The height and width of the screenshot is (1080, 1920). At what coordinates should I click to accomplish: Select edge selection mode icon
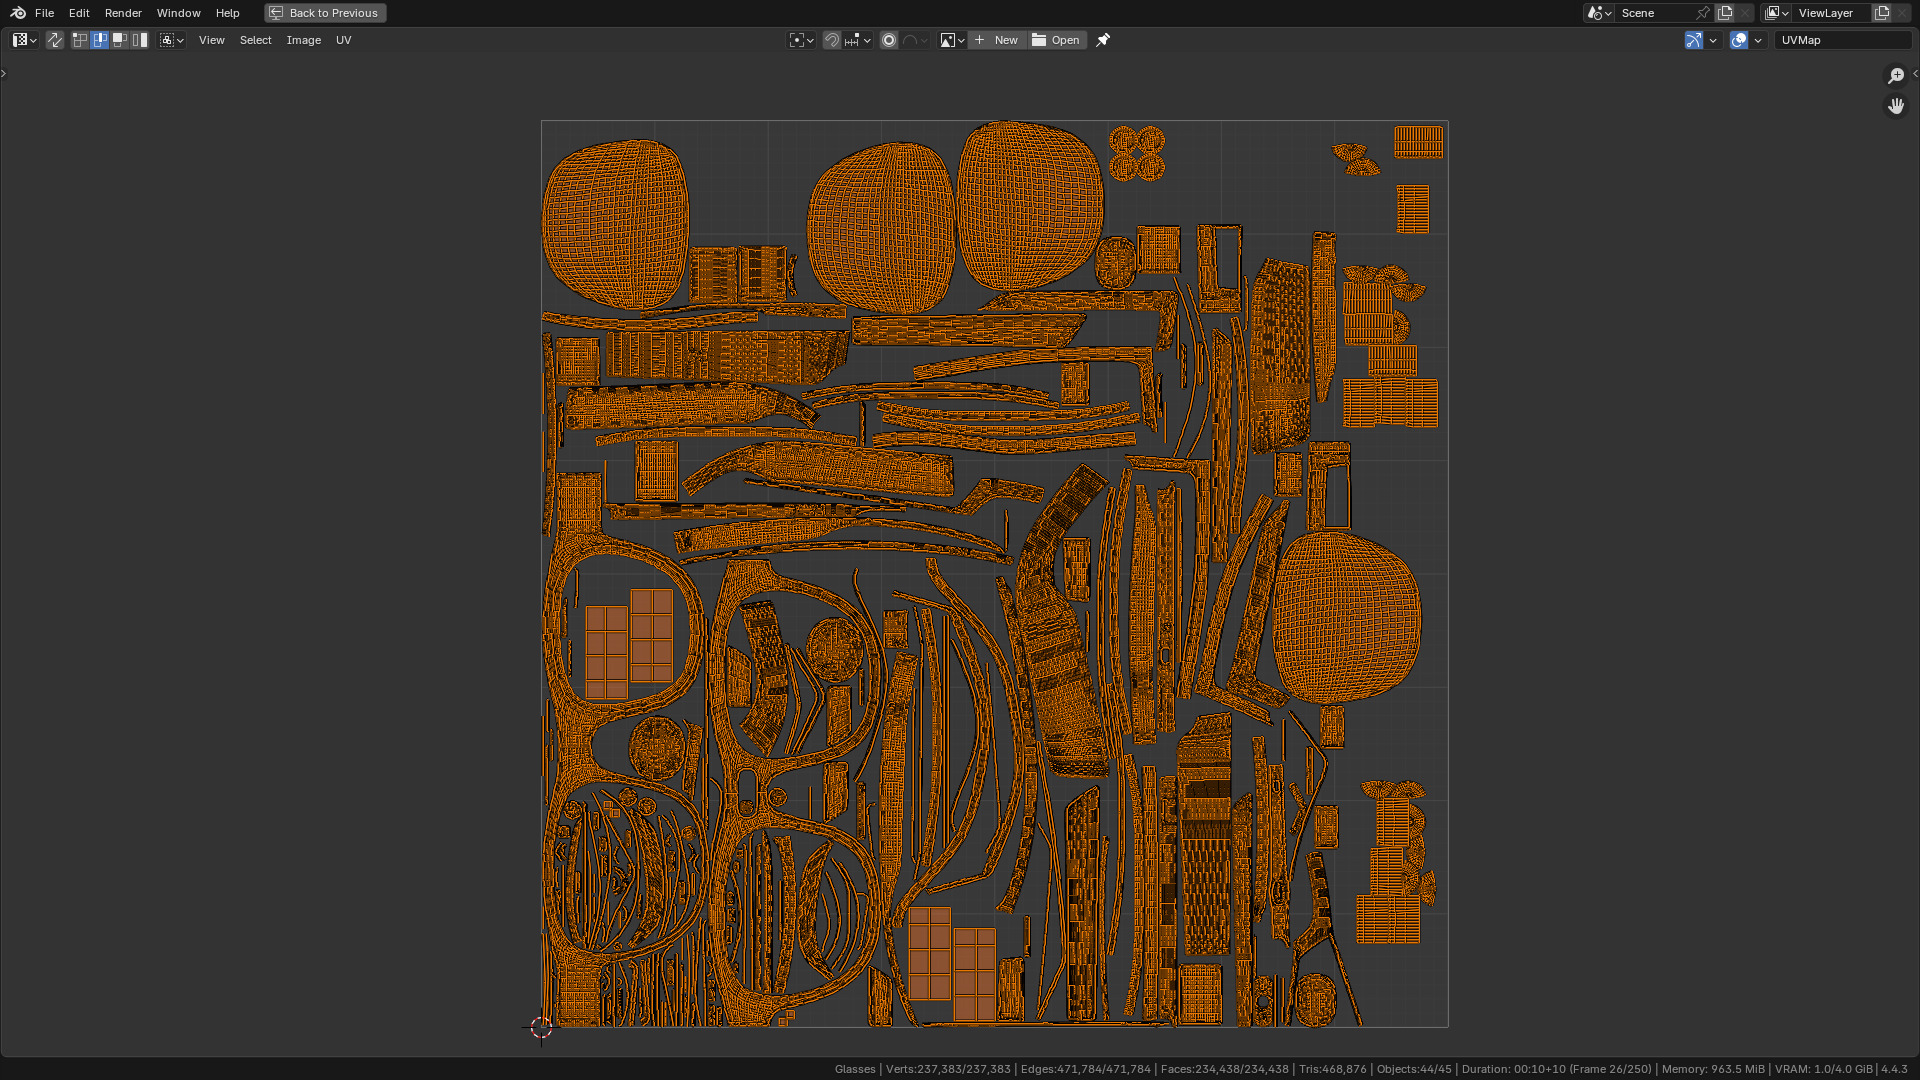(x=100, y=40)
